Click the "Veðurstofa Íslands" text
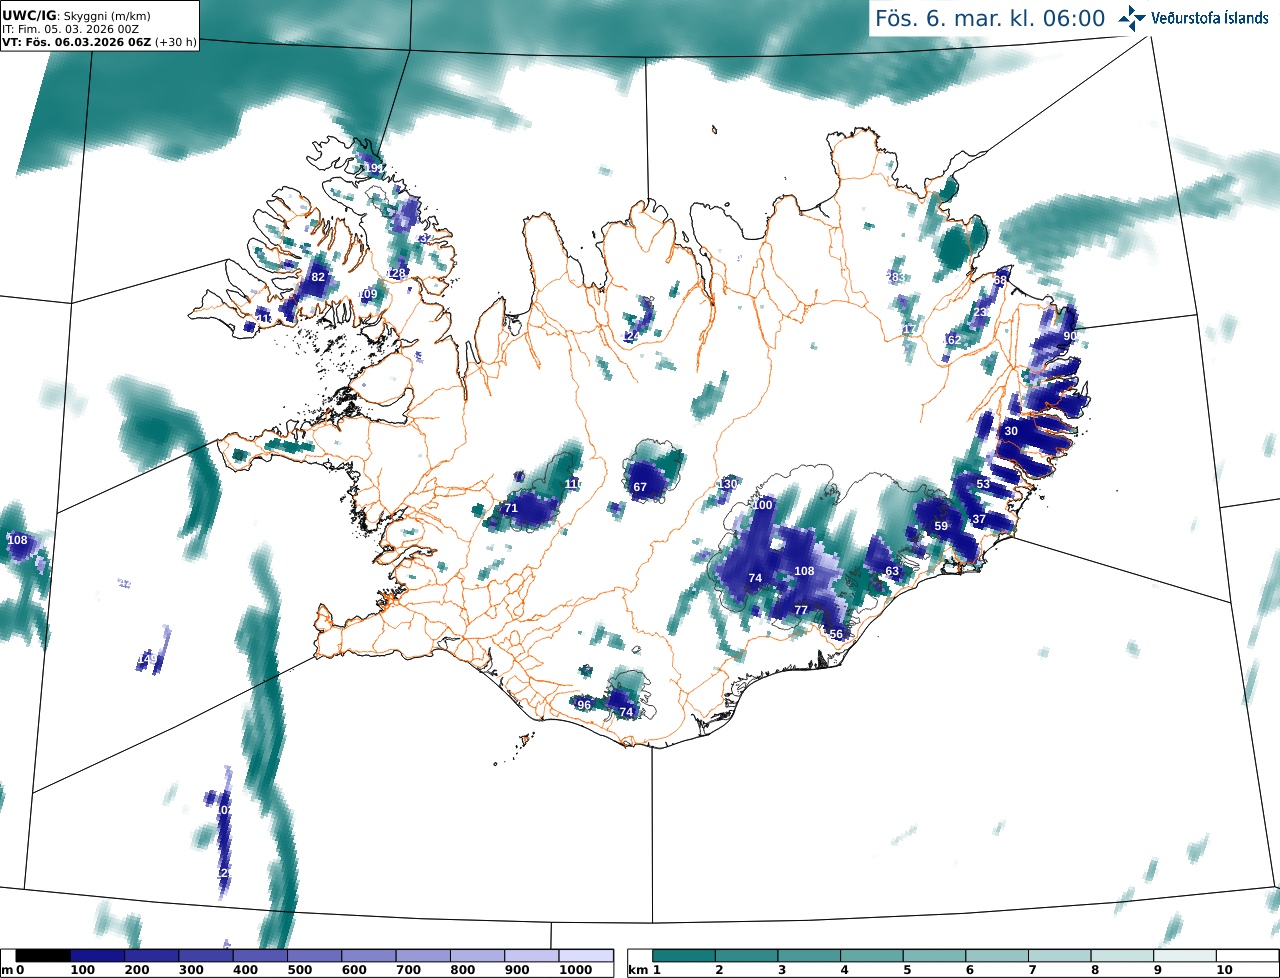This screenshot has height=978, width=1280. (1210, 18)
